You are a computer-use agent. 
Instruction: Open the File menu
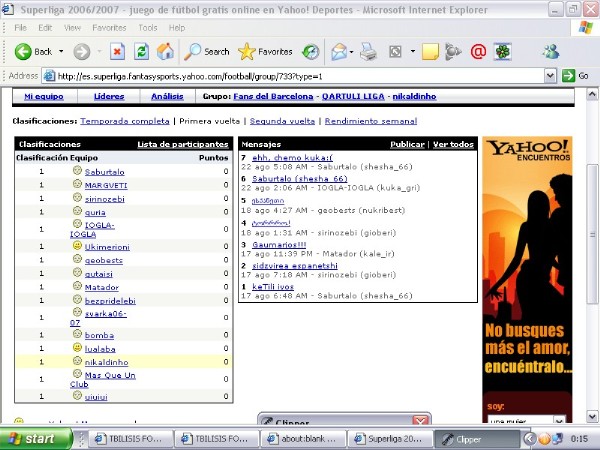point(20,28)
